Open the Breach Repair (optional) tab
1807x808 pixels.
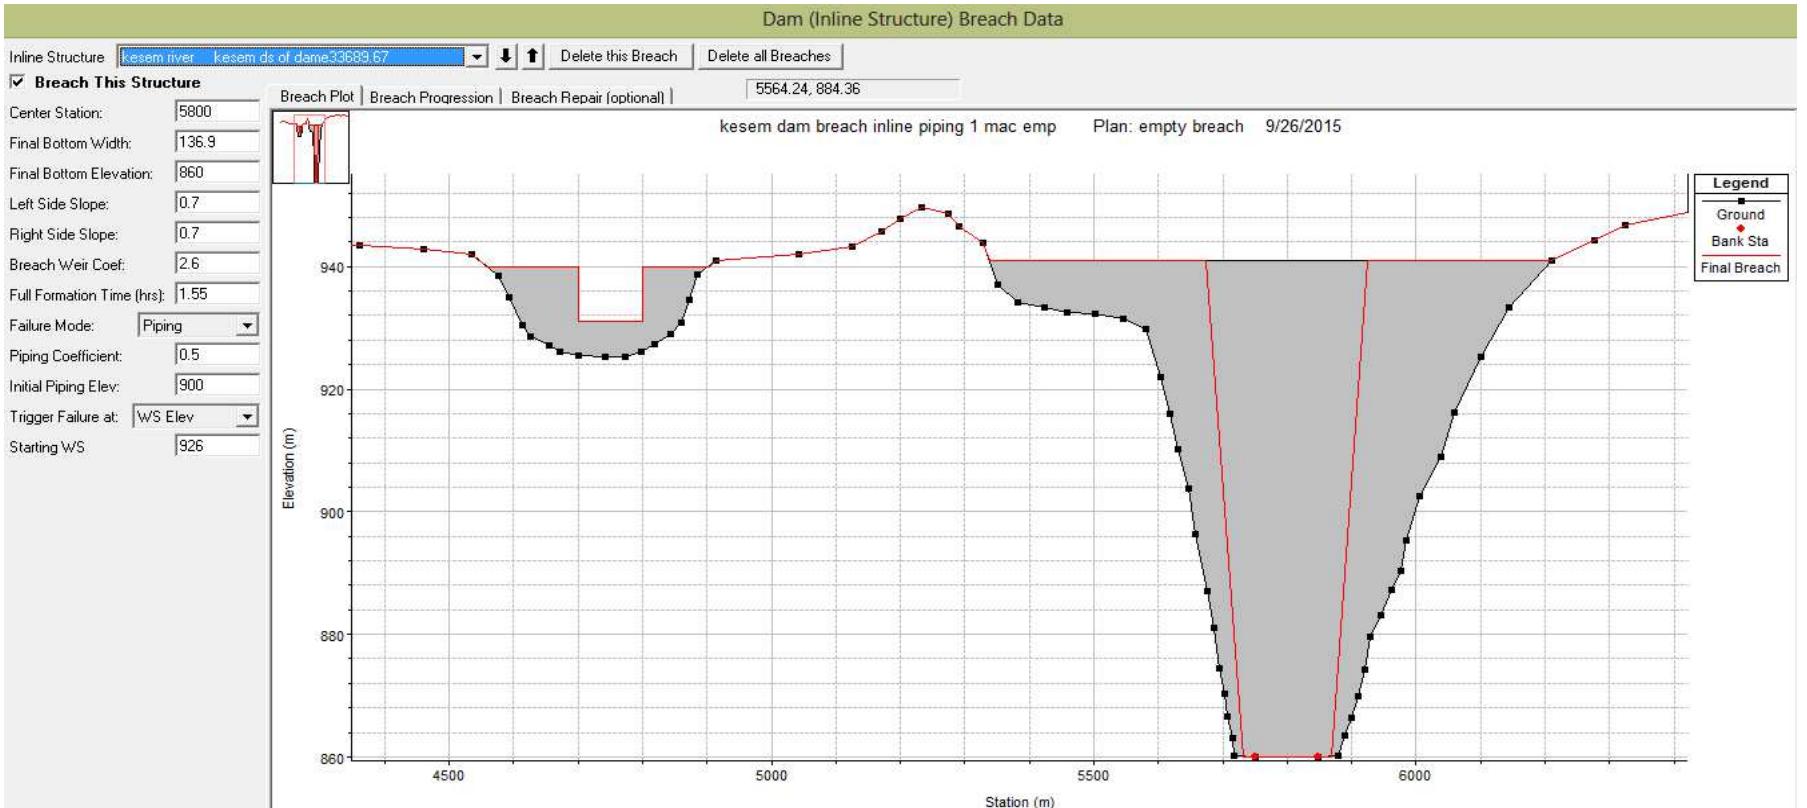tap(588, 97)
